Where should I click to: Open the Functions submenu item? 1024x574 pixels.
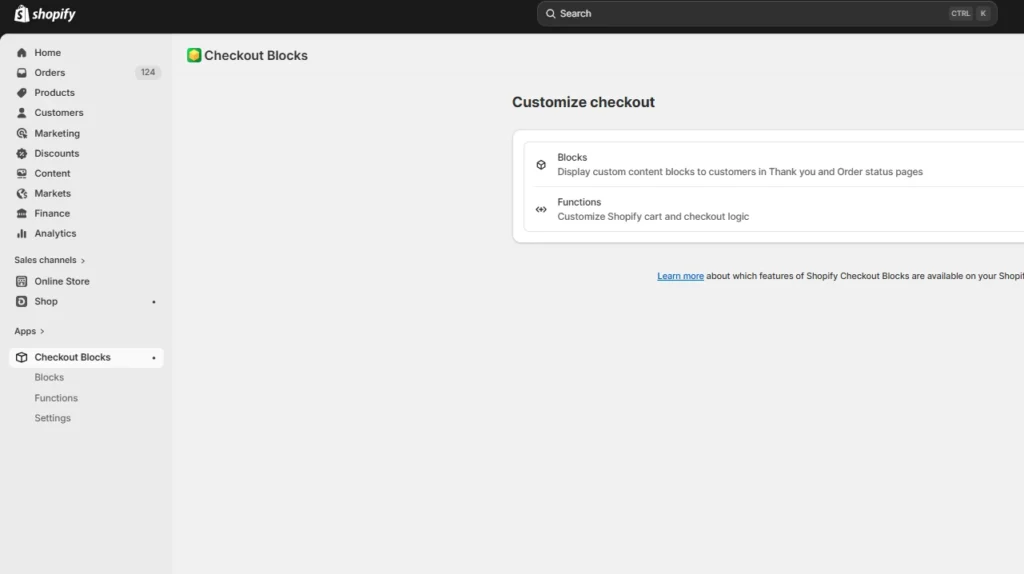pos(56,398)
